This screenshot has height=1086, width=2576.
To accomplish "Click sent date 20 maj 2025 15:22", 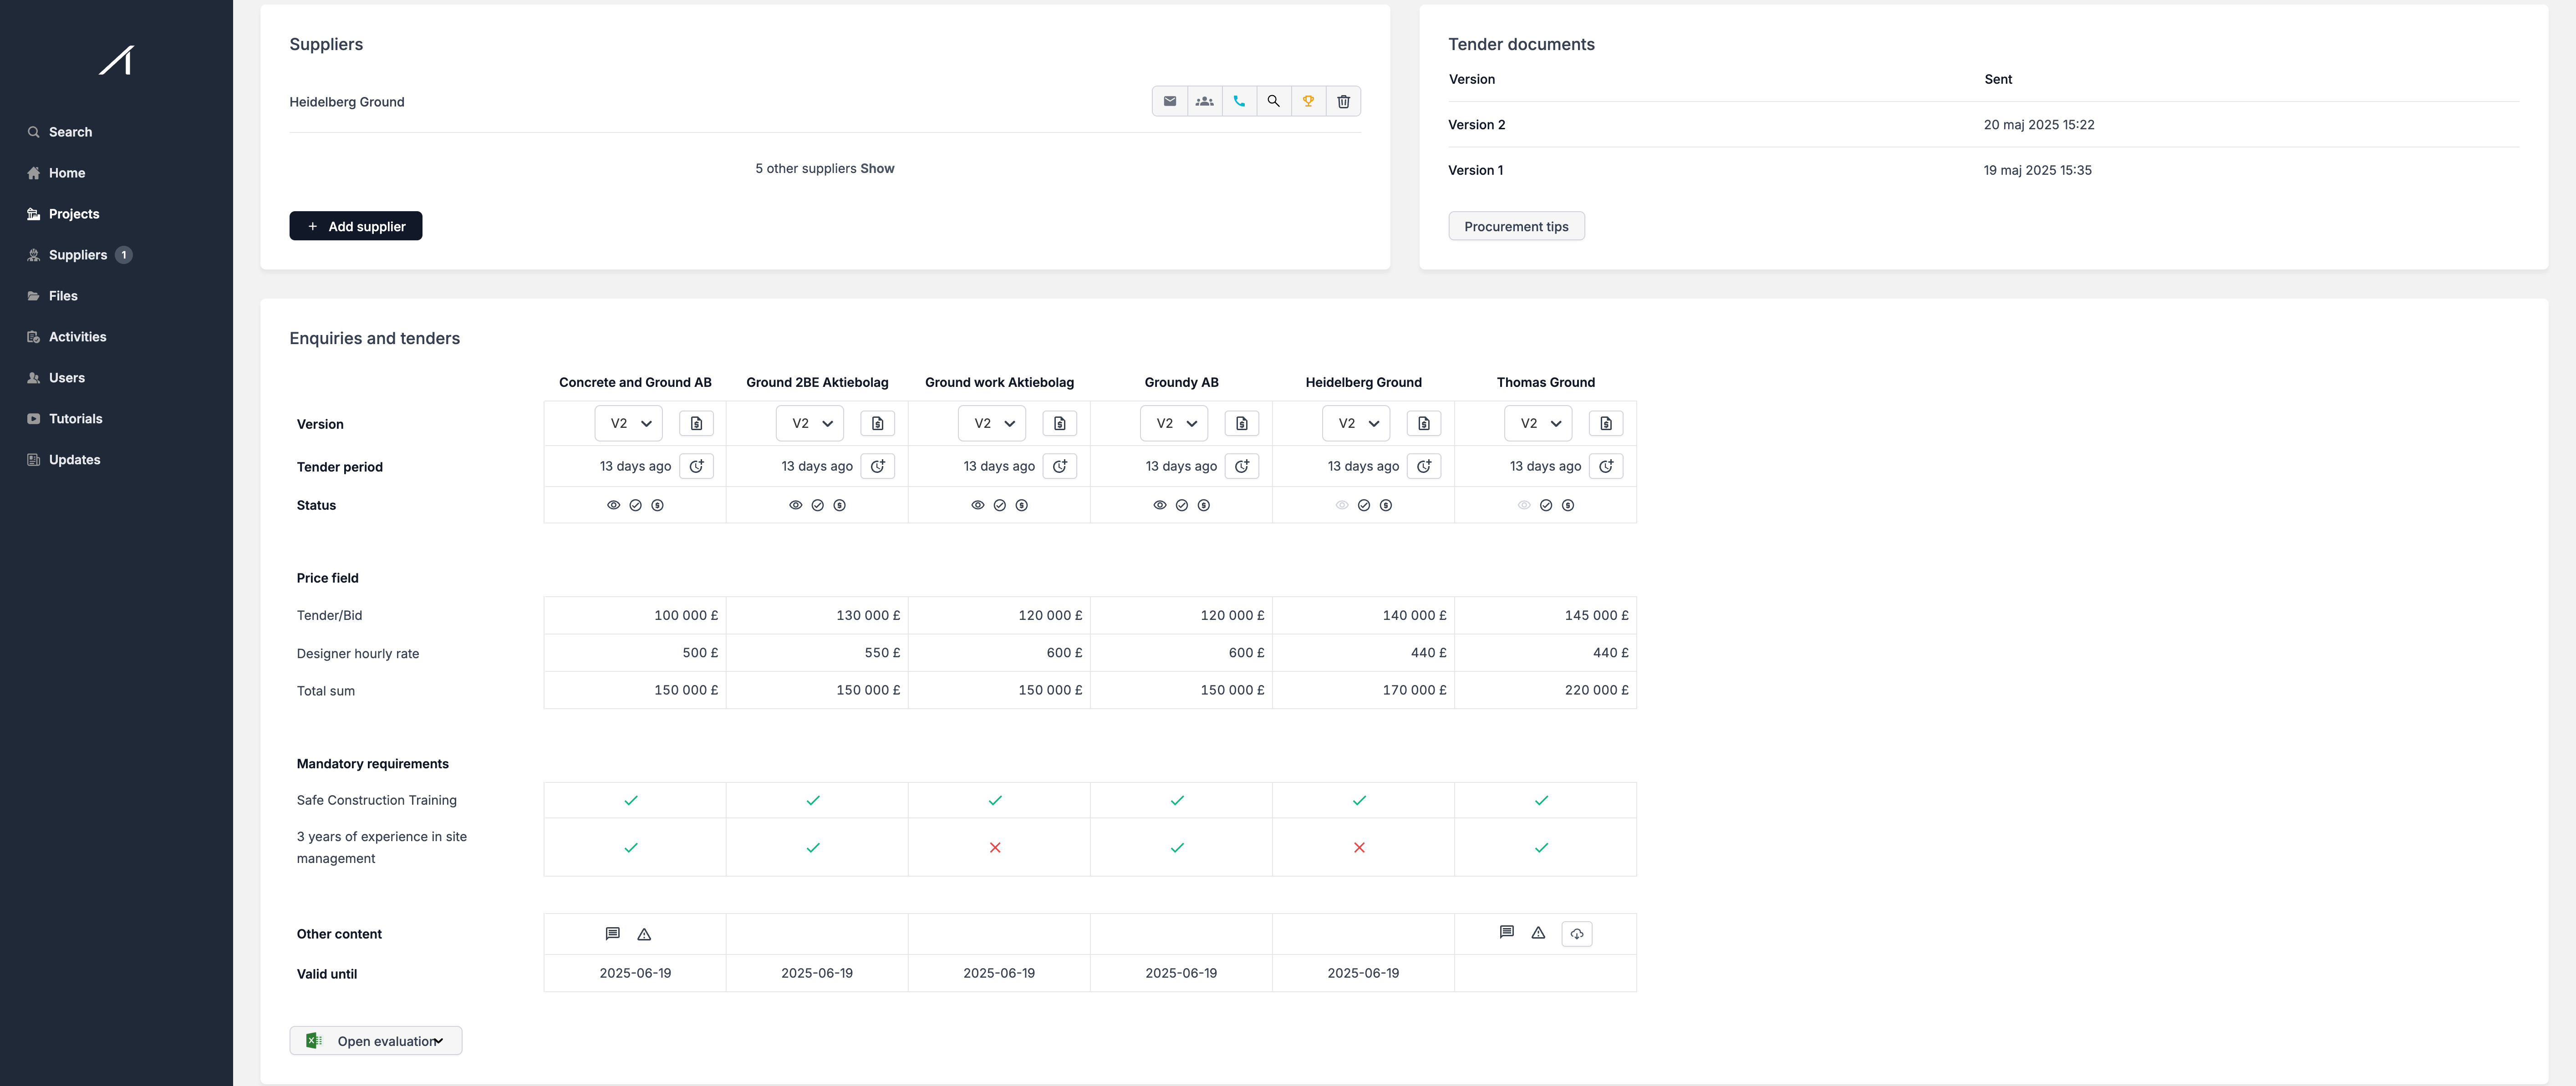I will [x=2039, y=125].
